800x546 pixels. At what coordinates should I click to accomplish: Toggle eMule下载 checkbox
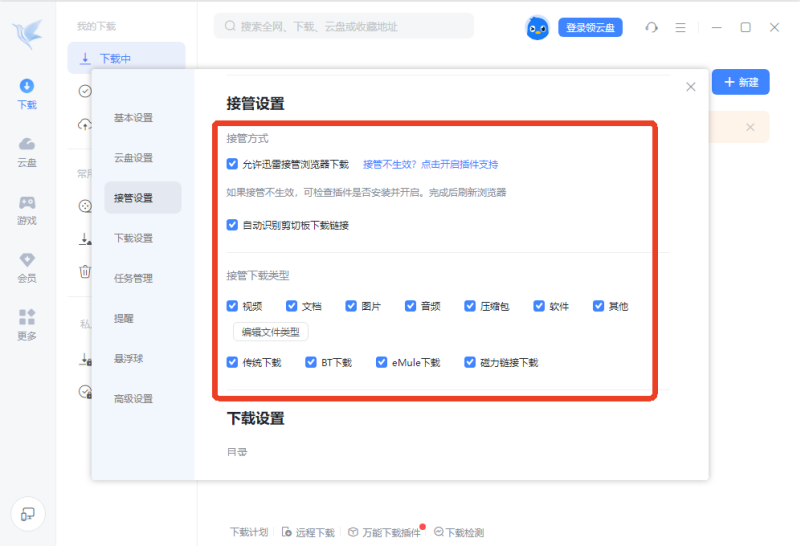pos(381,362)
